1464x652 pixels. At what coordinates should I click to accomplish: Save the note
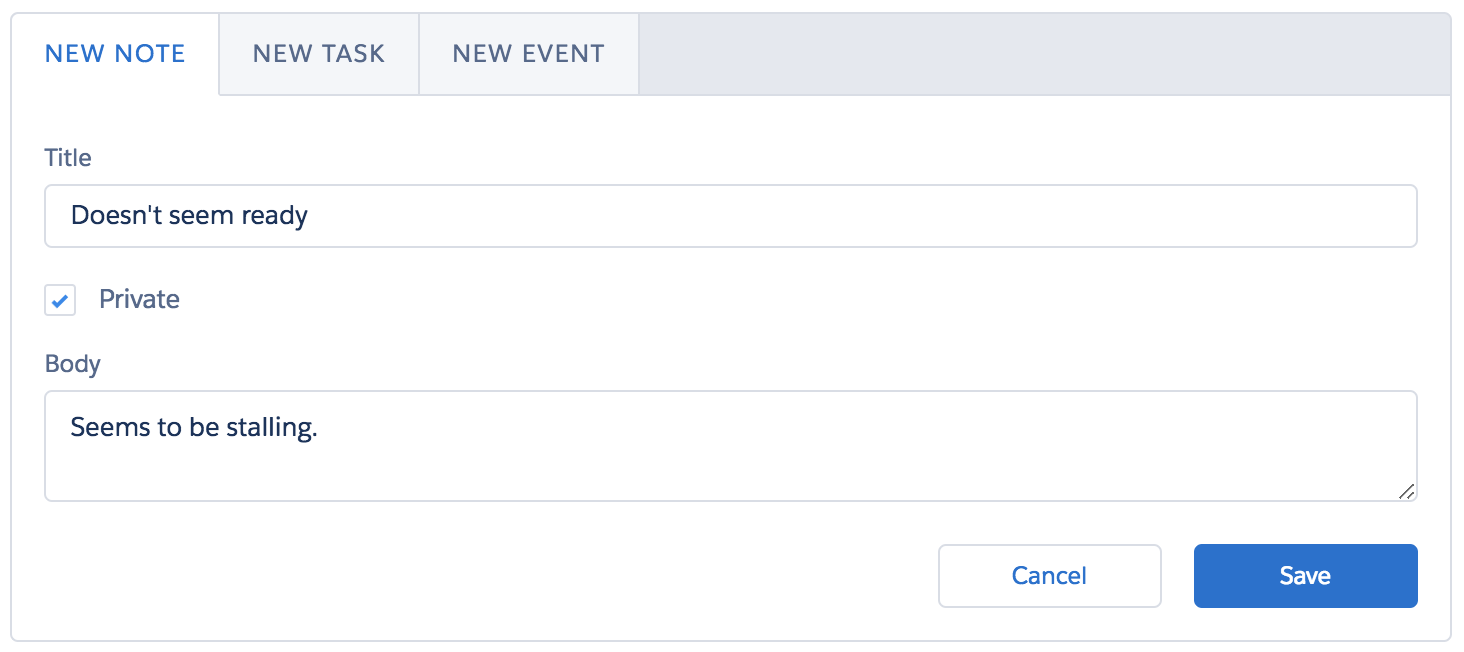(x=1305, y=576)
